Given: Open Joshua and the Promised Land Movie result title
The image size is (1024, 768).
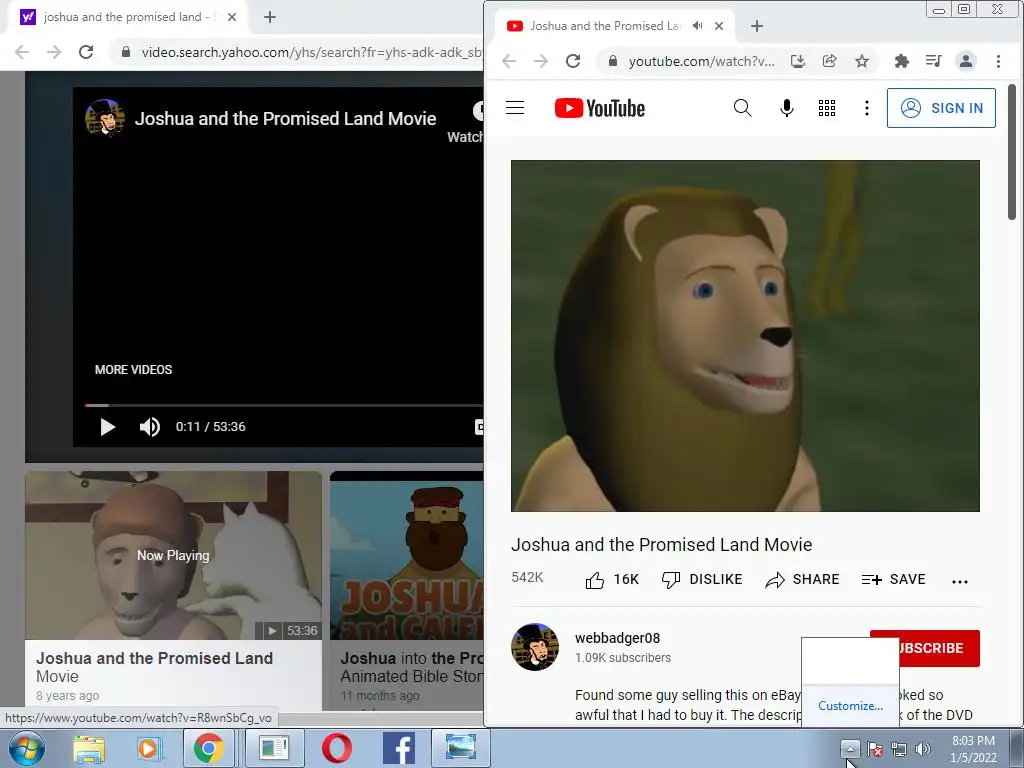Looking at the screenshot, I should tap(154, 667).
